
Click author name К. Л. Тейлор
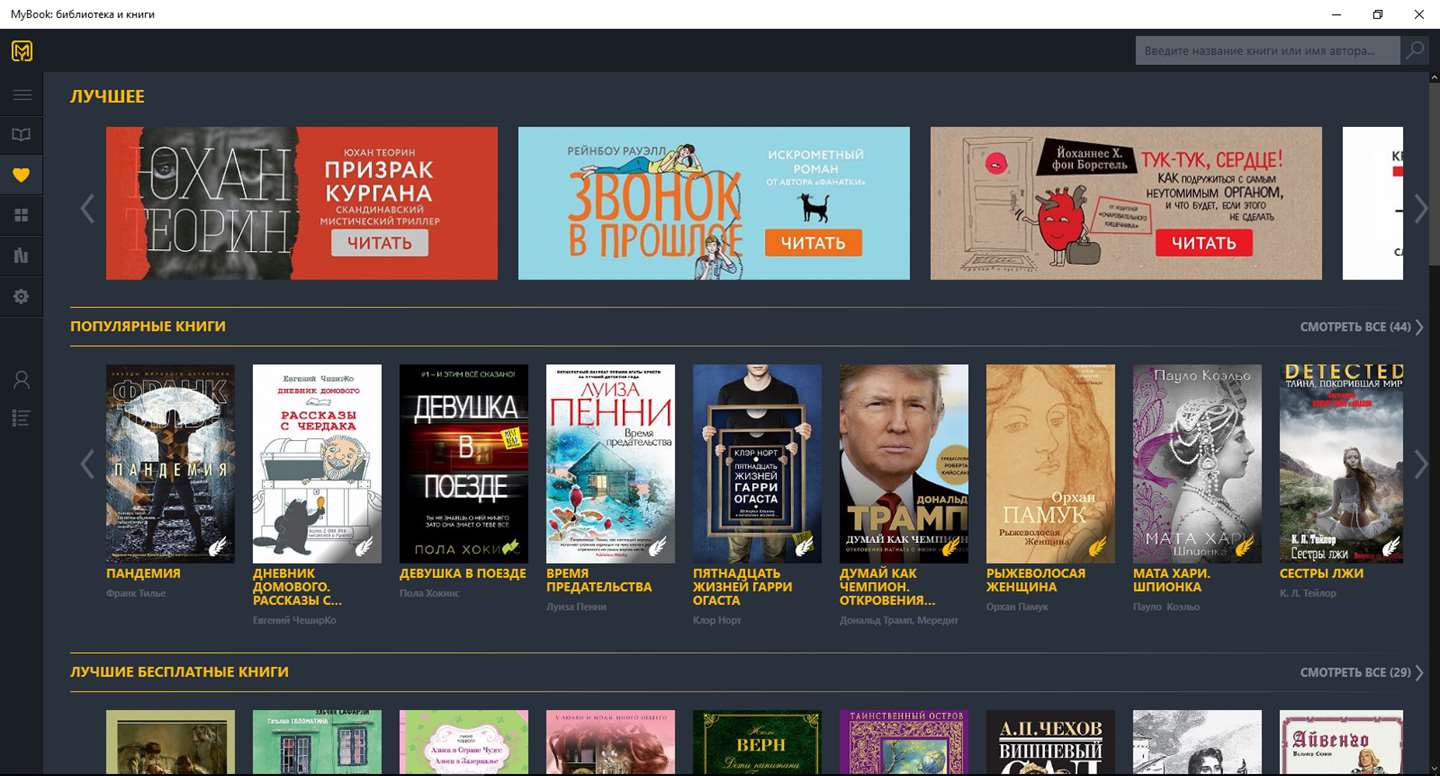coord(1309,594)
